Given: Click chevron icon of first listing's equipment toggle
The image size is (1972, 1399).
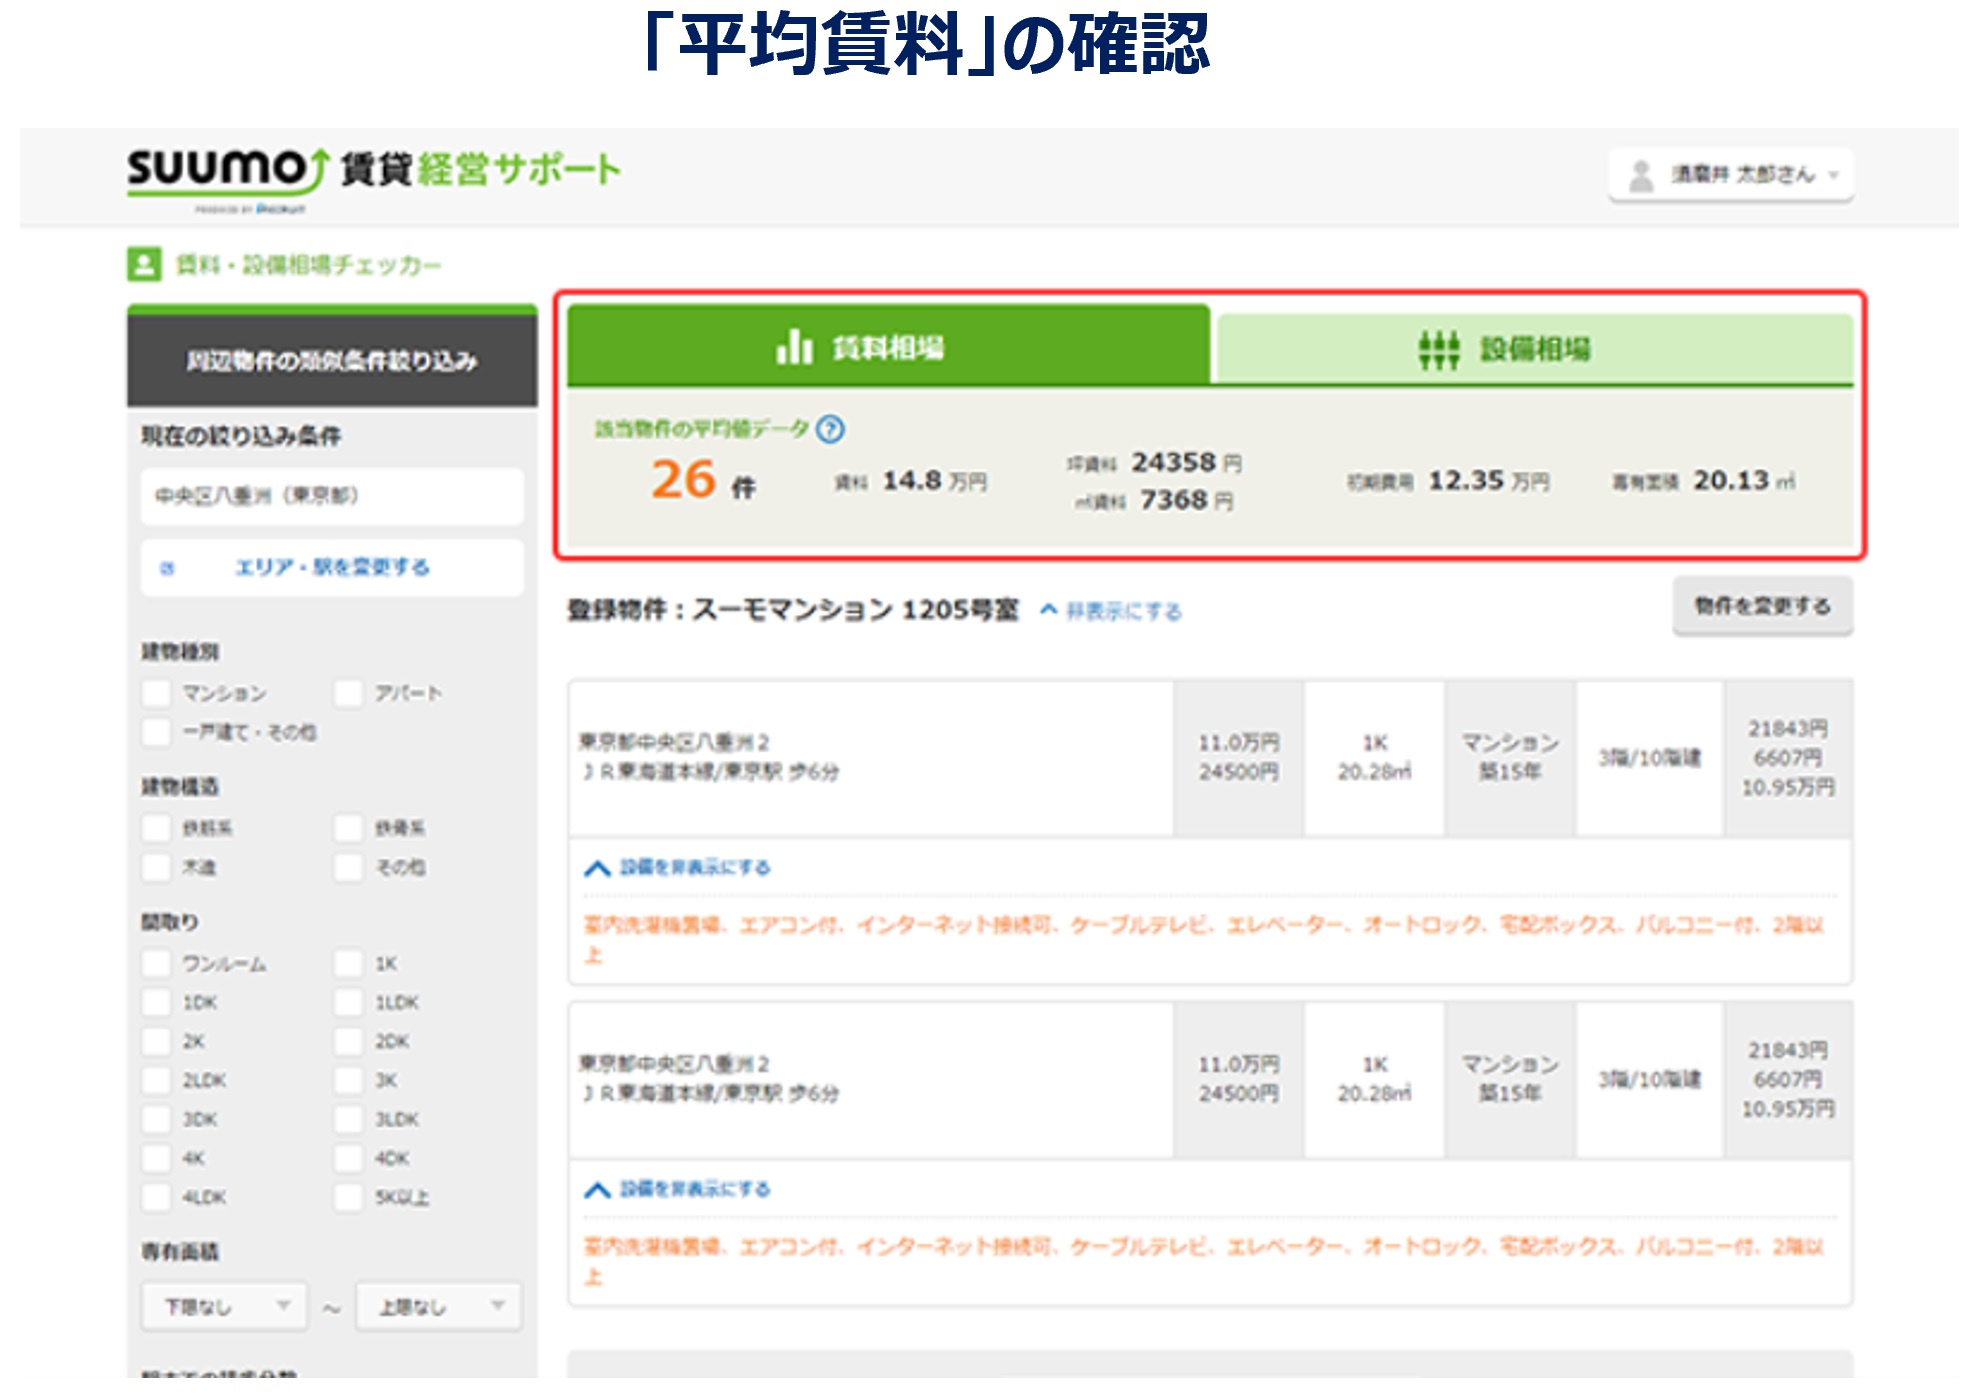Looking at the screenshot, I should 597,868.
